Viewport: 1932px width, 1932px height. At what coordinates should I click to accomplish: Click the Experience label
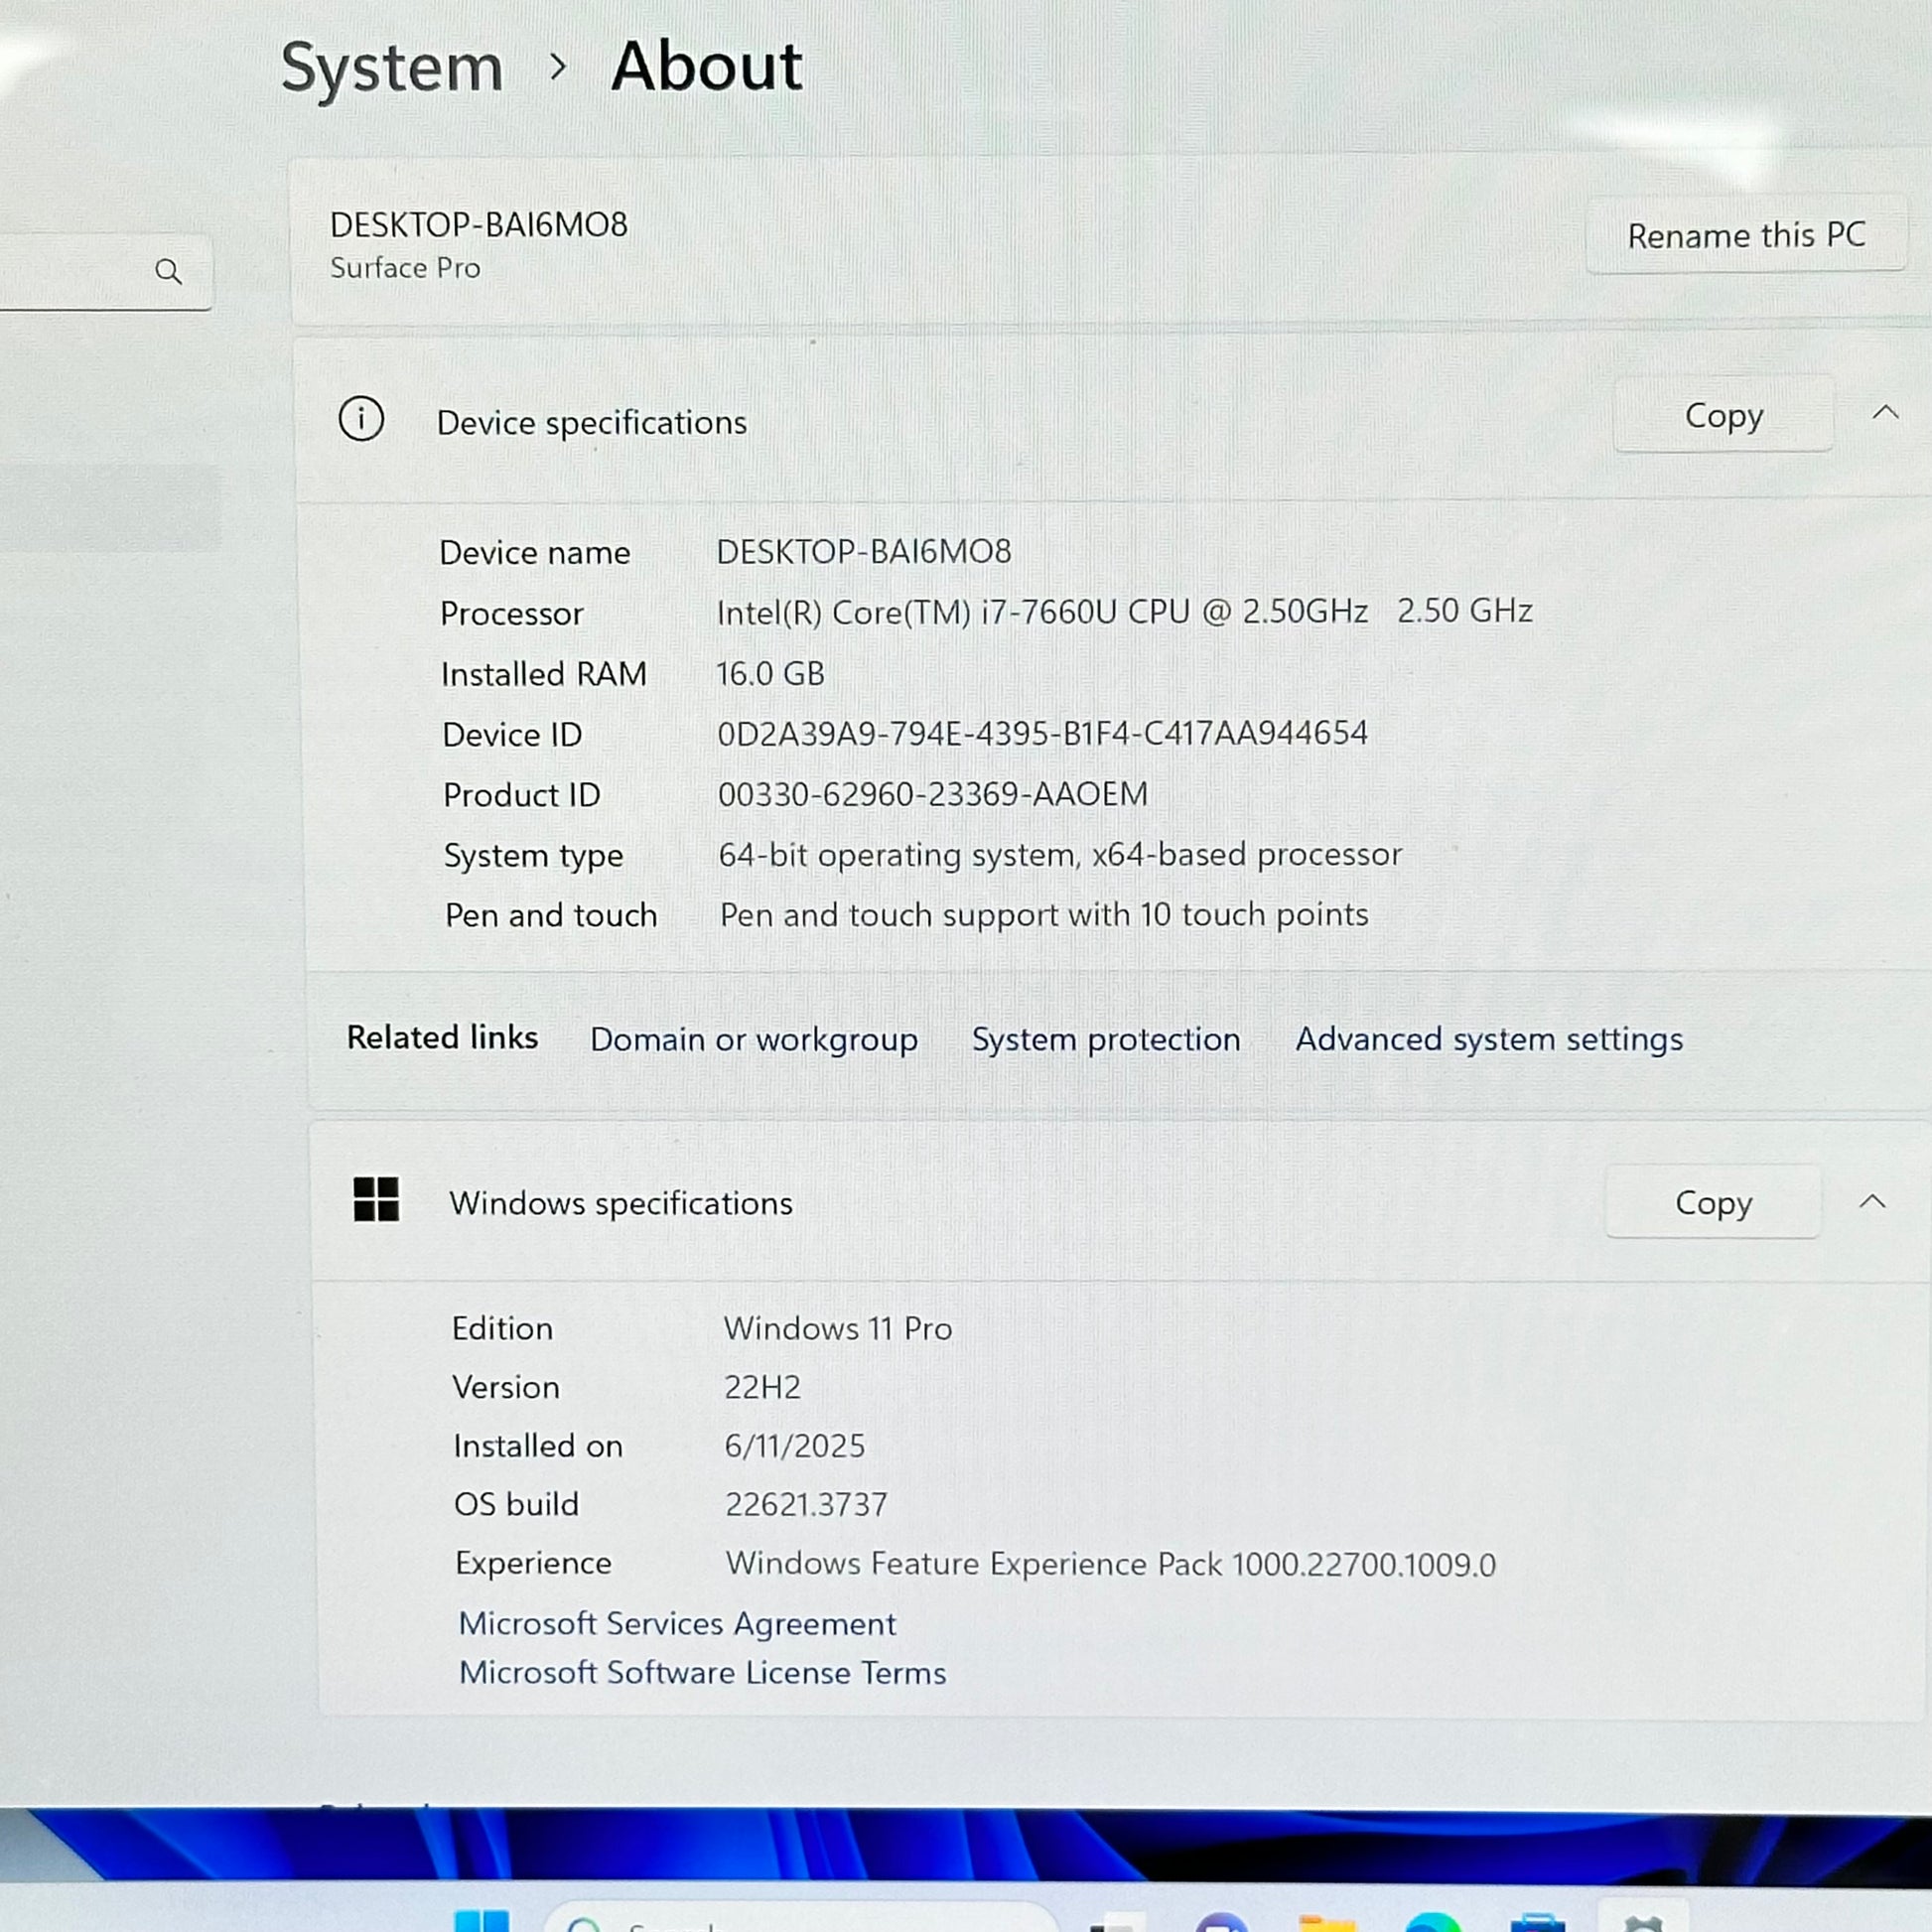point(533,1563)
